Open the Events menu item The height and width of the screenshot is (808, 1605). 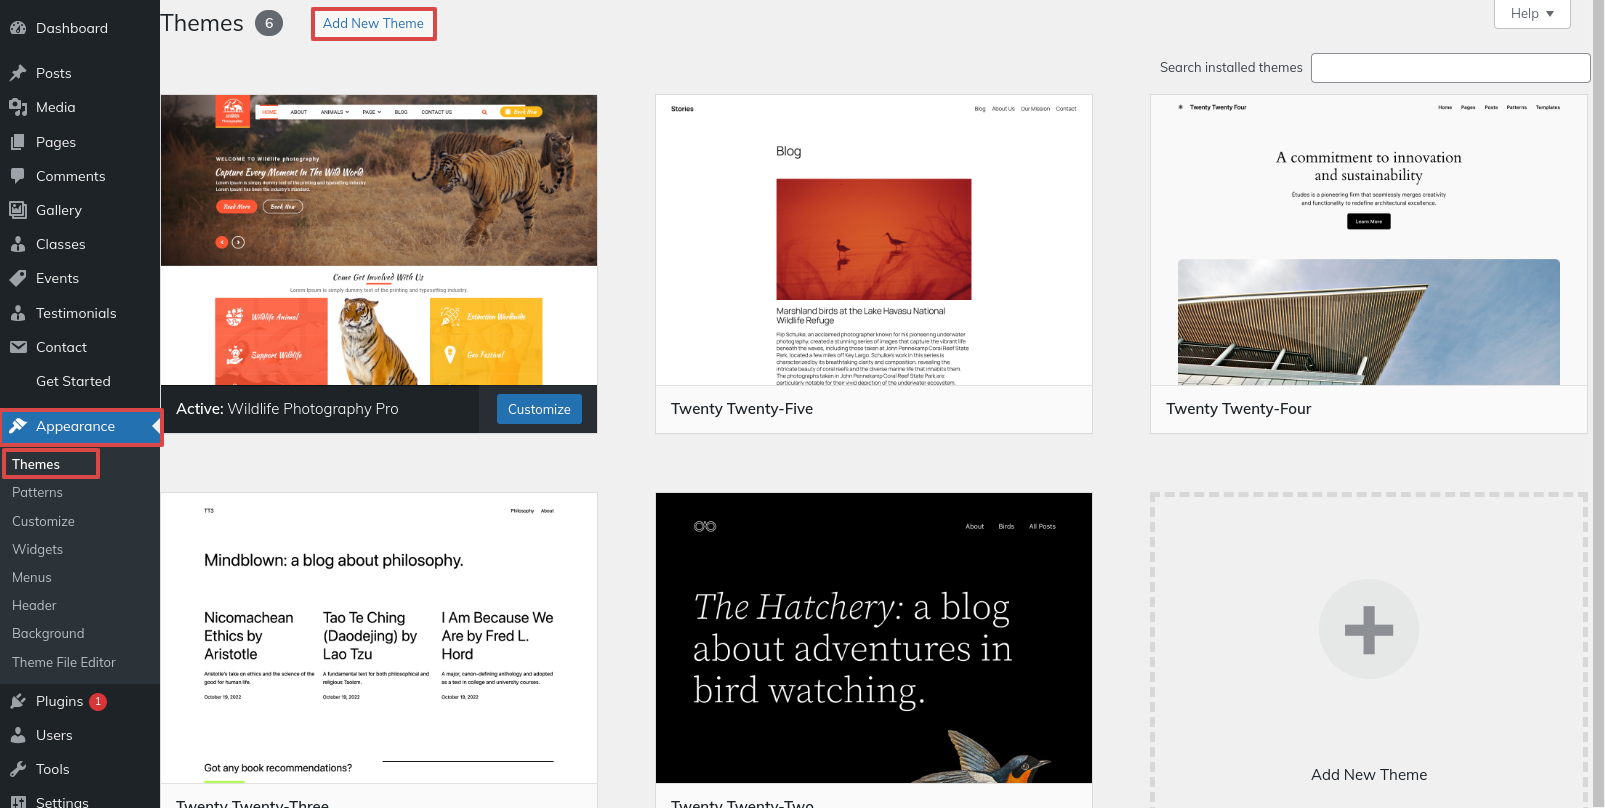pos(80,278)
